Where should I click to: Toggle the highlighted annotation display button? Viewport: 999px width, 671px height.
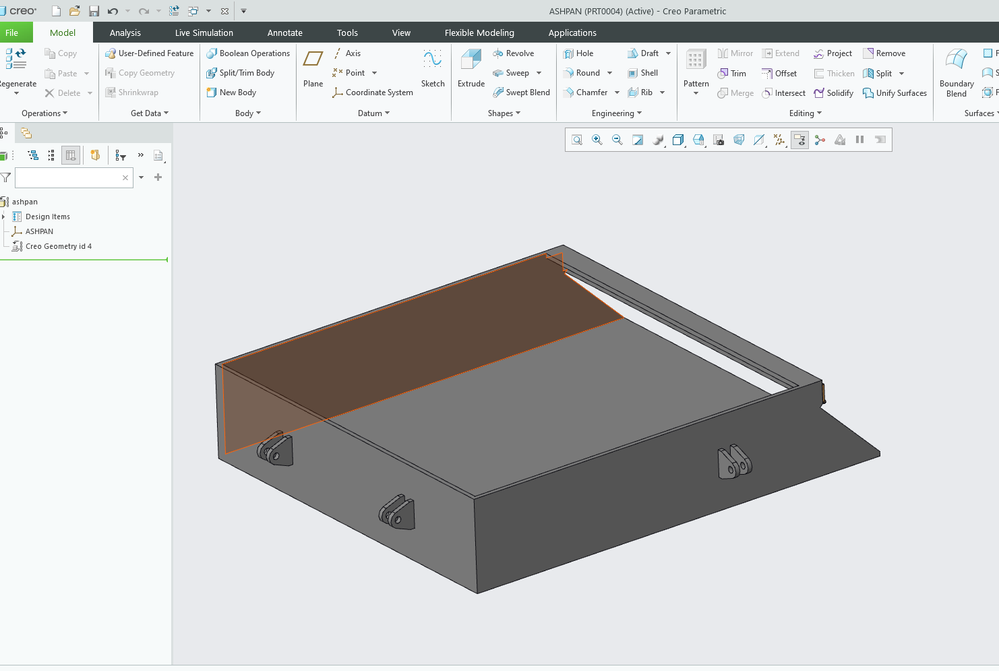799,140
